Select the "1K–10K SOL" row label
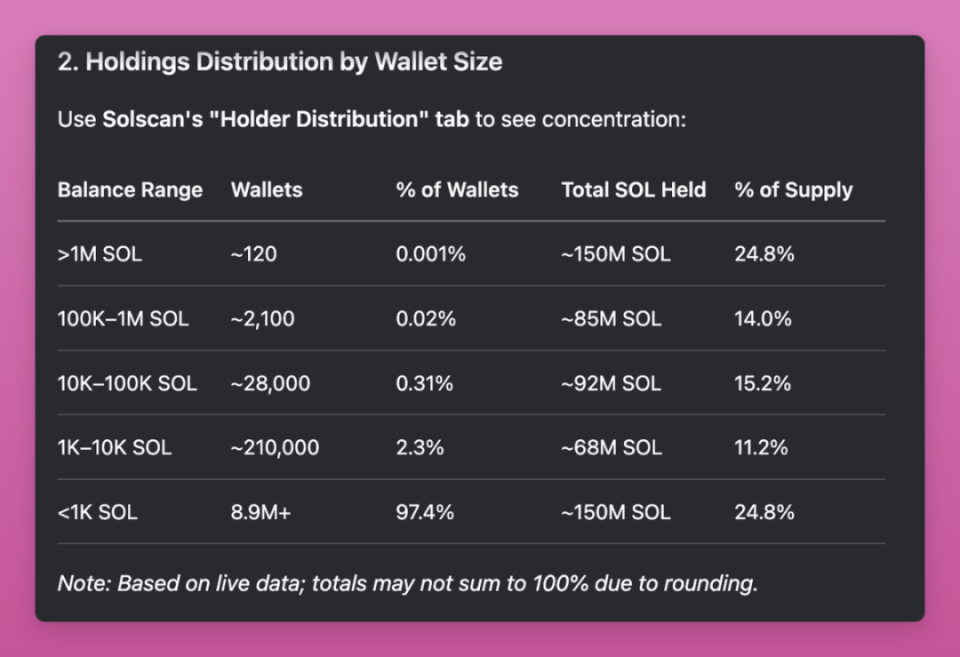This screenshot has width=960, height=657. click(114, 448)
